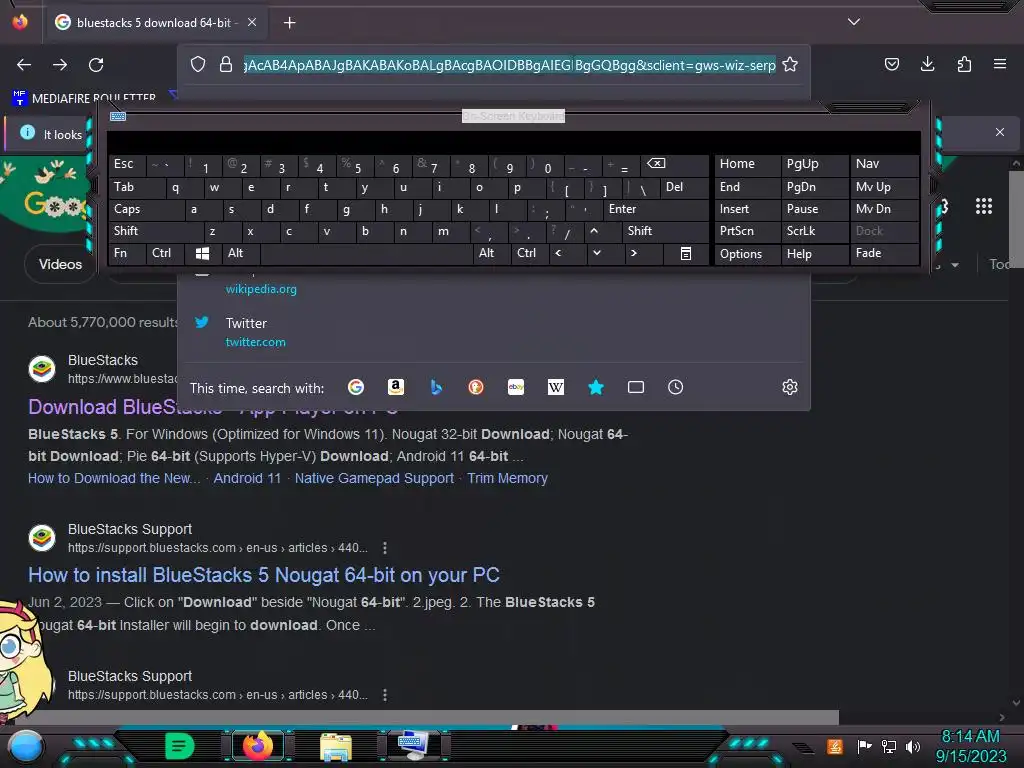Click the taskbar clock showing 8:14 AM
The image size is (1024, 768).
click(x=970, y=746)
